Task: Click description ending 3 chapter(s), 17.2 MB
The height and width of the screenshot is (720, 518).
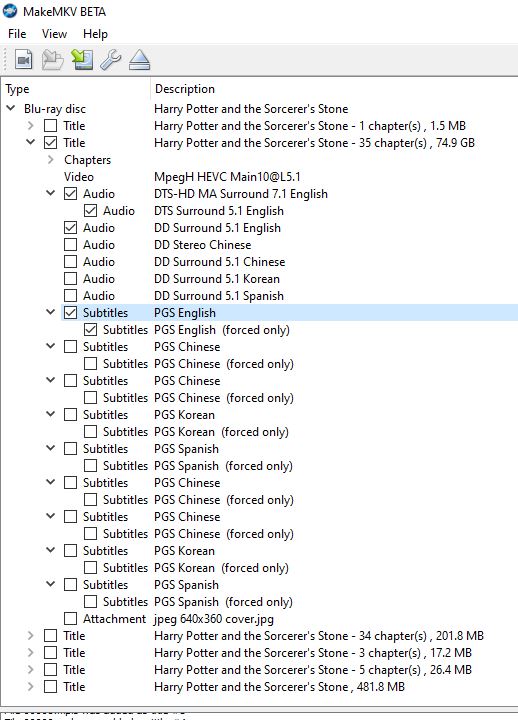Action: coord(313,652)
